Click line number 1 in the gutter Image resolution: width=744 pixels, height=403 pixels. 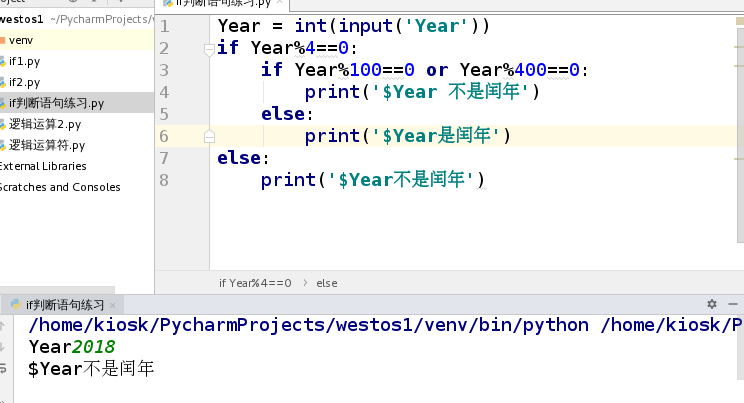(x=164, y=26)
